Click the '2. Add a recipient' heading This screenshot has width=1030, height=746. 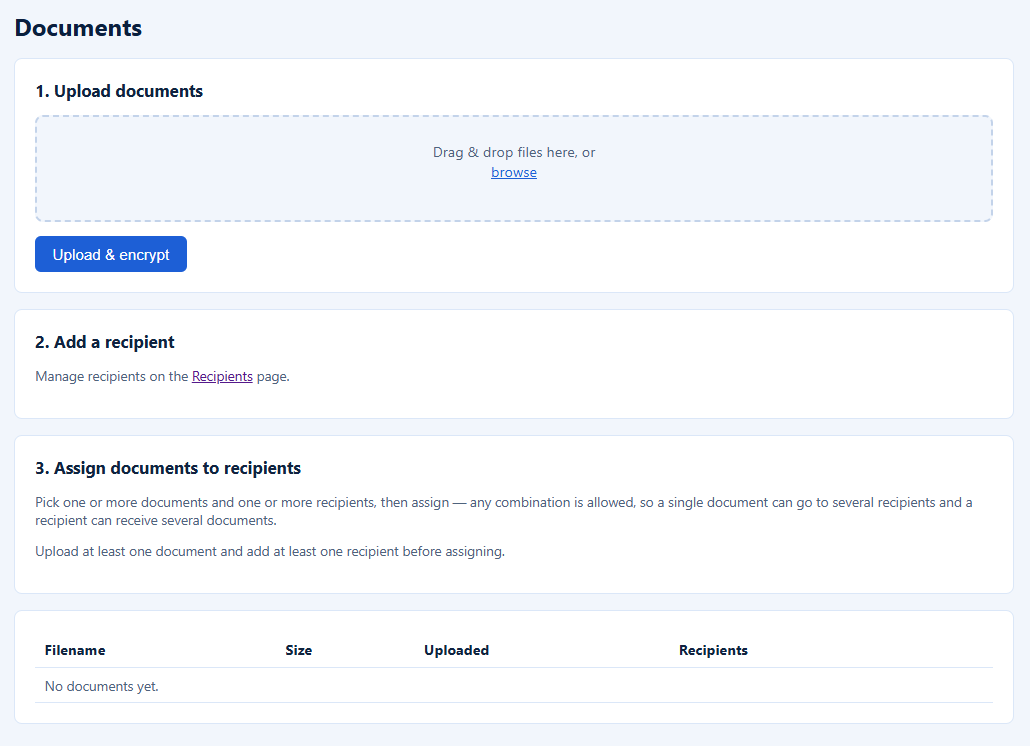(x=105, y=342)
